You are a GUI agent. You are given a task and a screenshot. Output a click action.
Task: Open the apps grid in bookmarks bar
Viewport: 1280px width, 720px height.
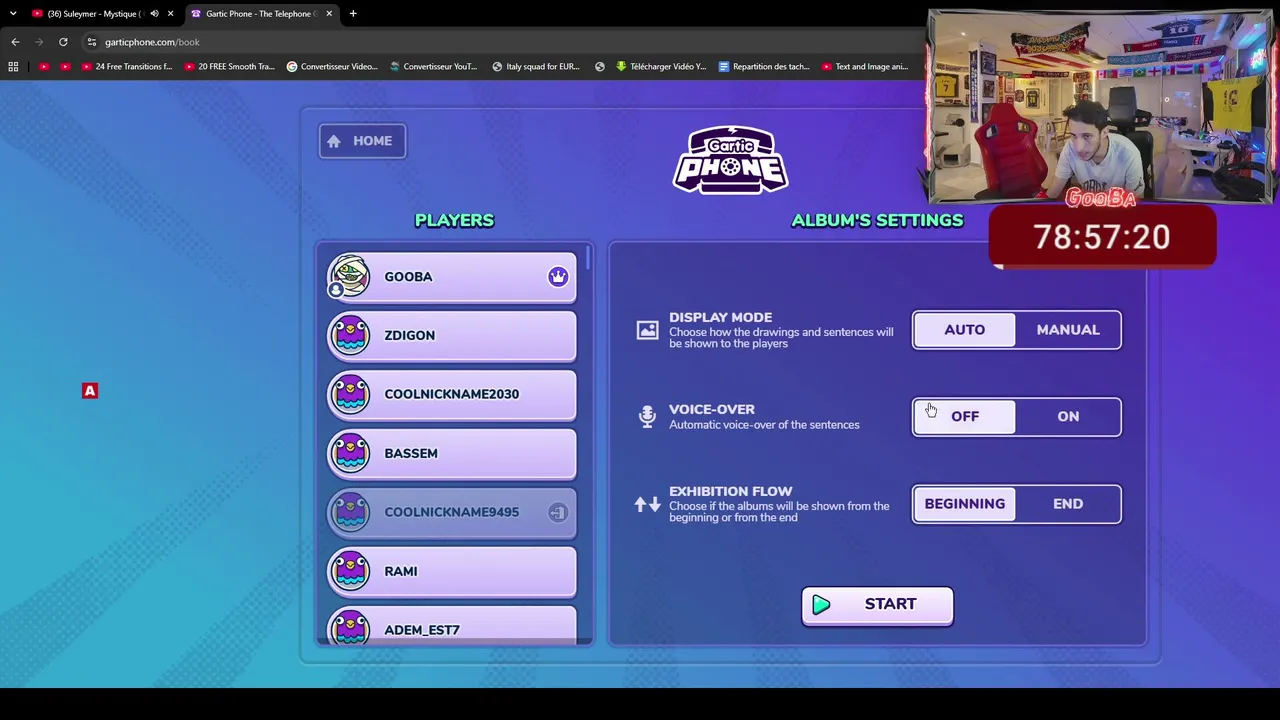(13, 67)
